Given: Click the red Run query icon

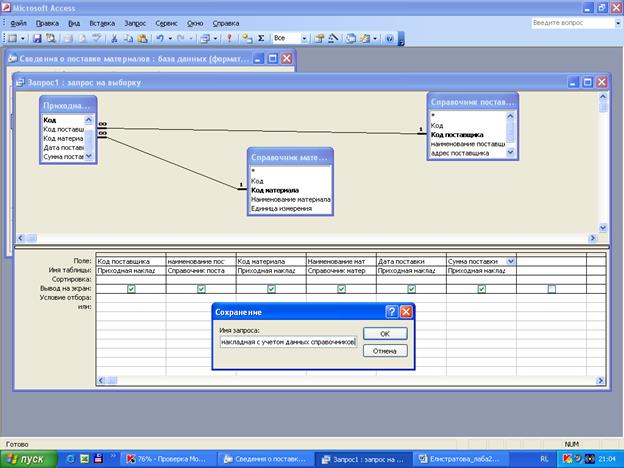Looking at the screenshot, I should click(229, 39).
